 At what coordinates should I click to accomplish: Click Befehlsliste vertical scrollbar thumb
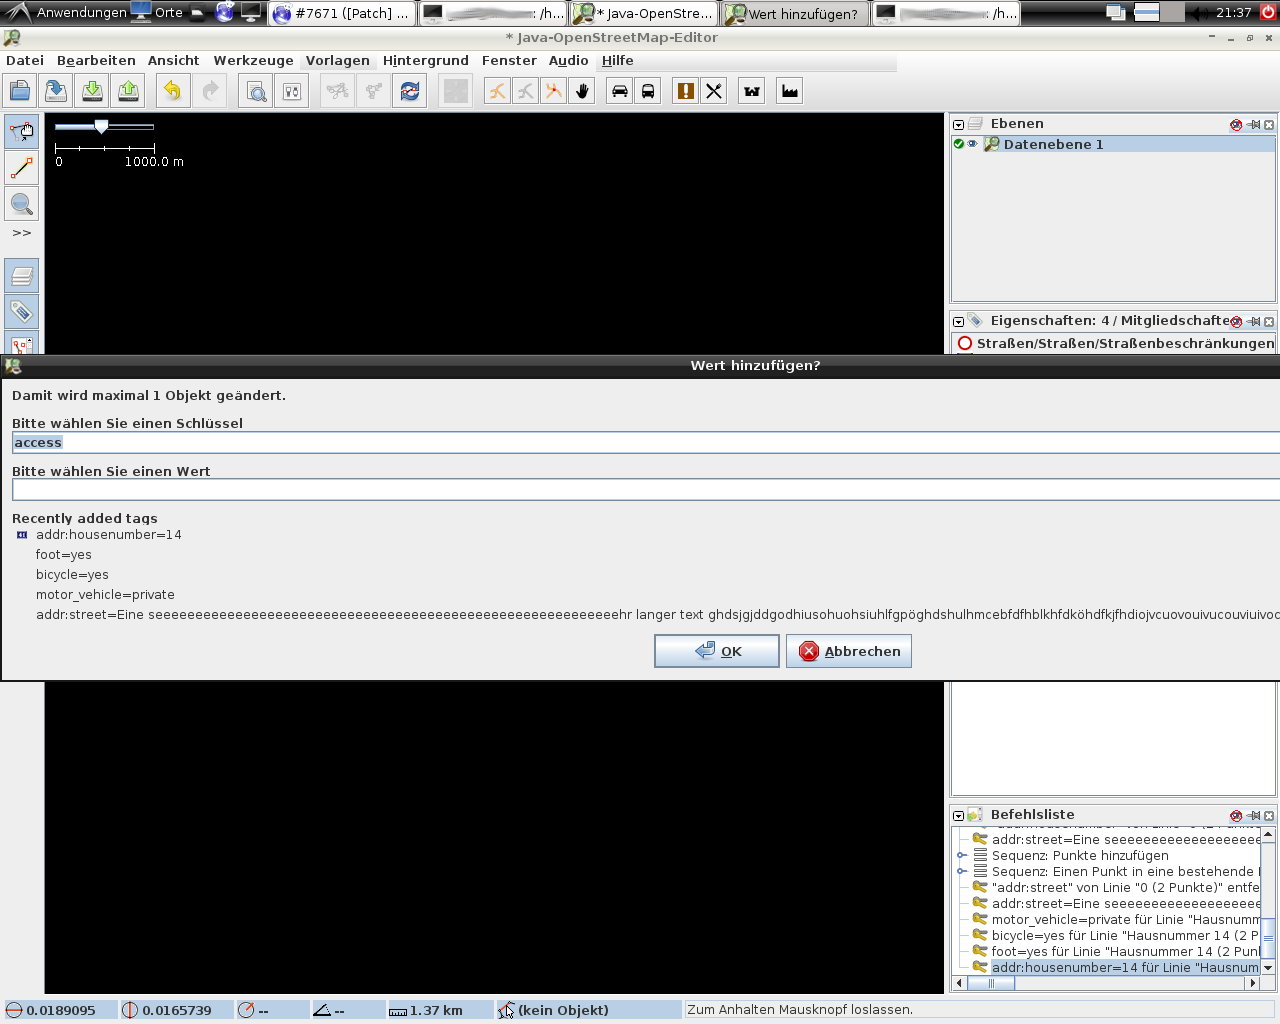(1268, 939)
